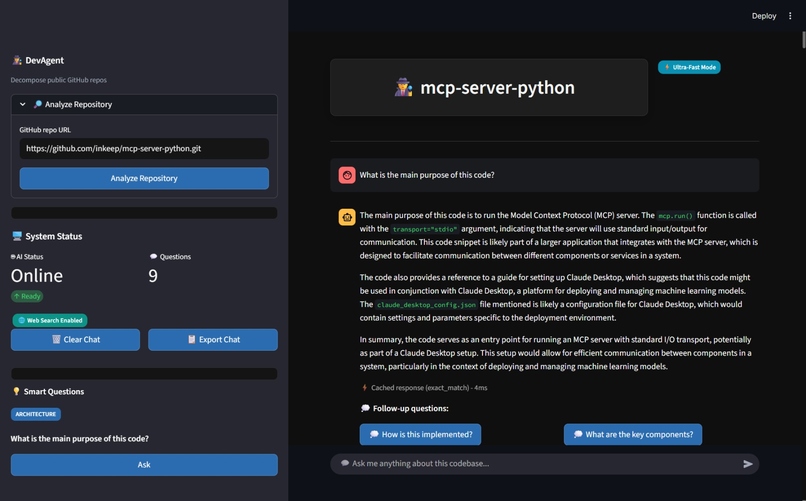The image size is (806, 501).
Task: Click the user avatar icon beside question
Action: point(347,175)
